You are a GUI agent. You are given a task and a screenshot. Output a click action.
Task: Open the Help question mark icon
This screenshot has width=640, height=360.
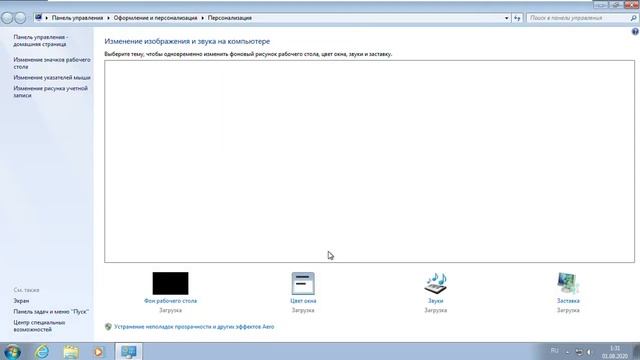[x=635, y=31]
